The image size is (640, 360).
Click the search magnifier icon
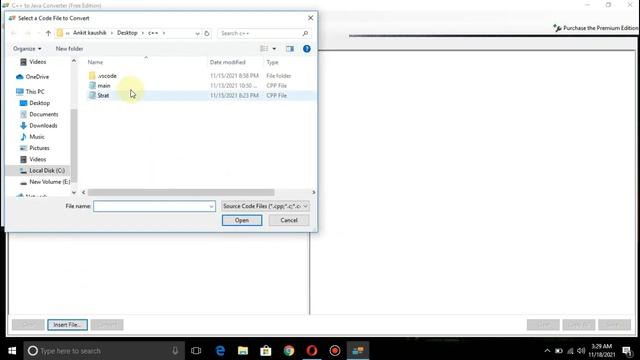pyautogui.click(x=305, y=33)
